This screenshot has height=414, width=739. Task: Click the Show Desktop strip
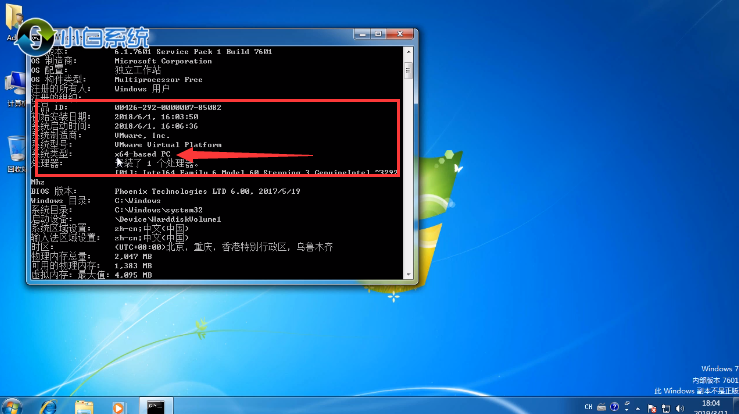tap(735, 405)
